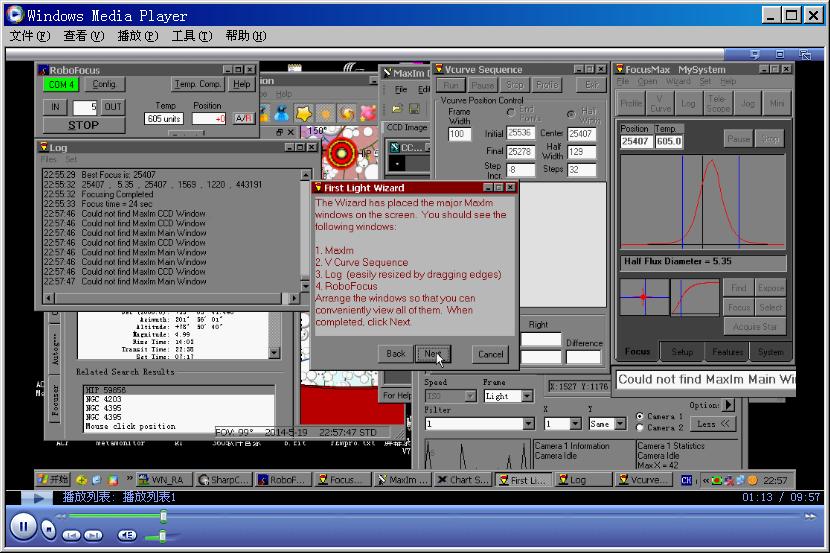The height and width of the screenshot is (553, 830).
Task: Open the 播放(P) menu
Action: point(138,35)
